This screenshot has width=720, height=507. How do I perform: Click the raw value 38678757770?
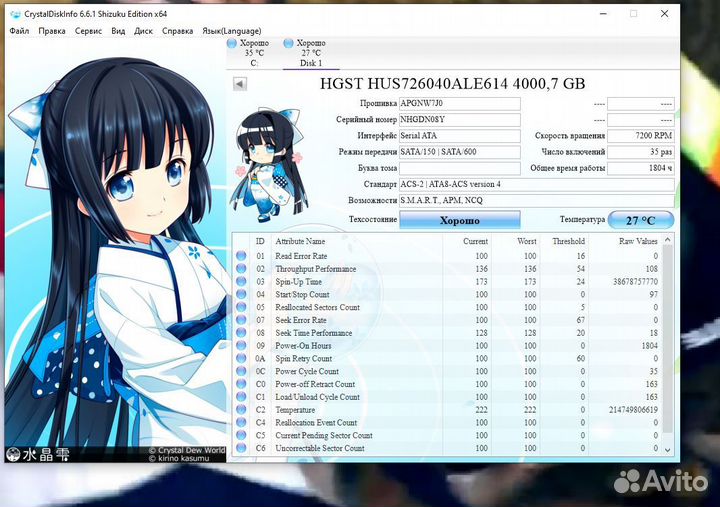point(636,282)
